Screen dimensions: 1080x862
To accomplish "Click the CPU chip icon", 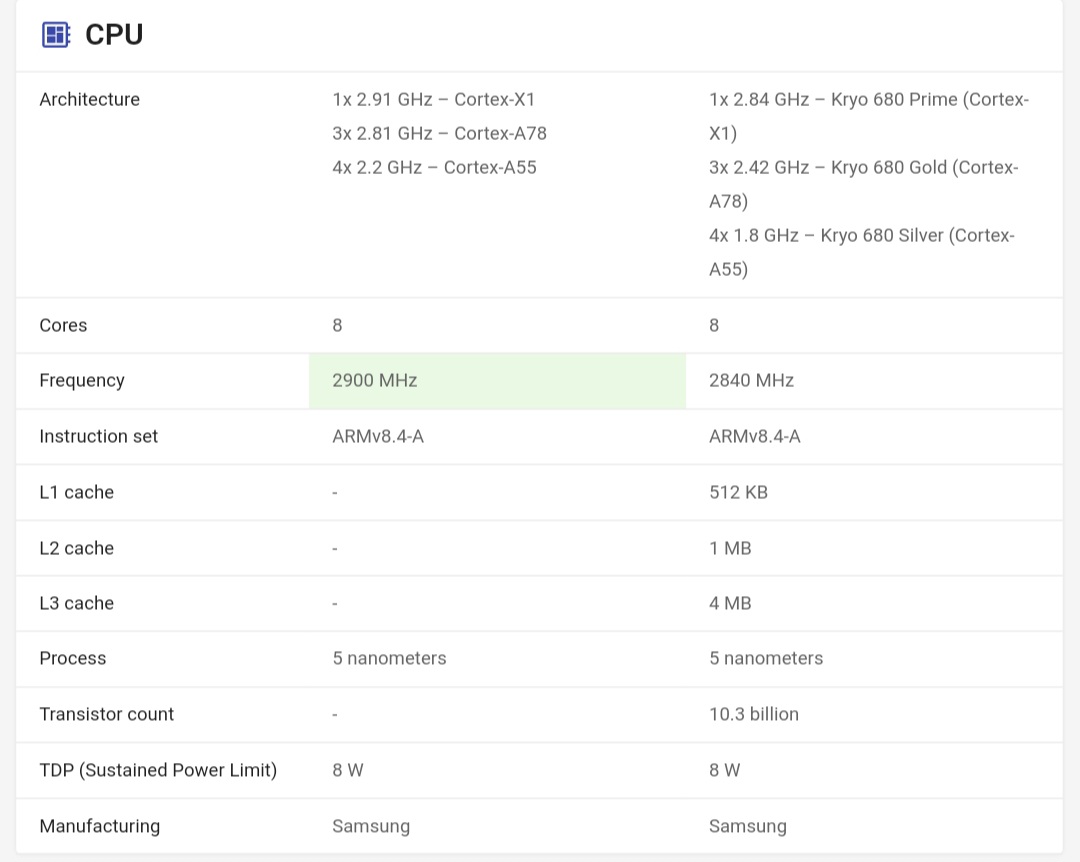I will tap(56, 35).
